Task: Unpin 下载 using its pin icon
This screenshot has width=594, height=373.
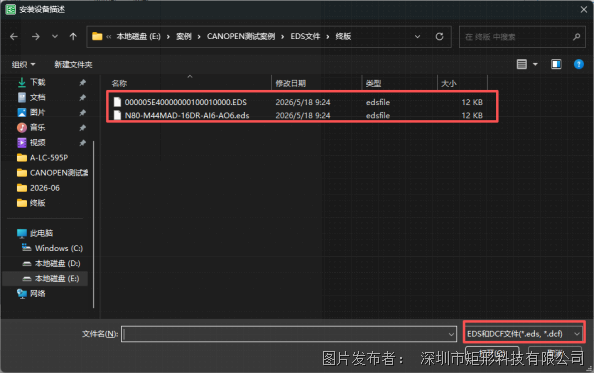Action: click(82, 83)
